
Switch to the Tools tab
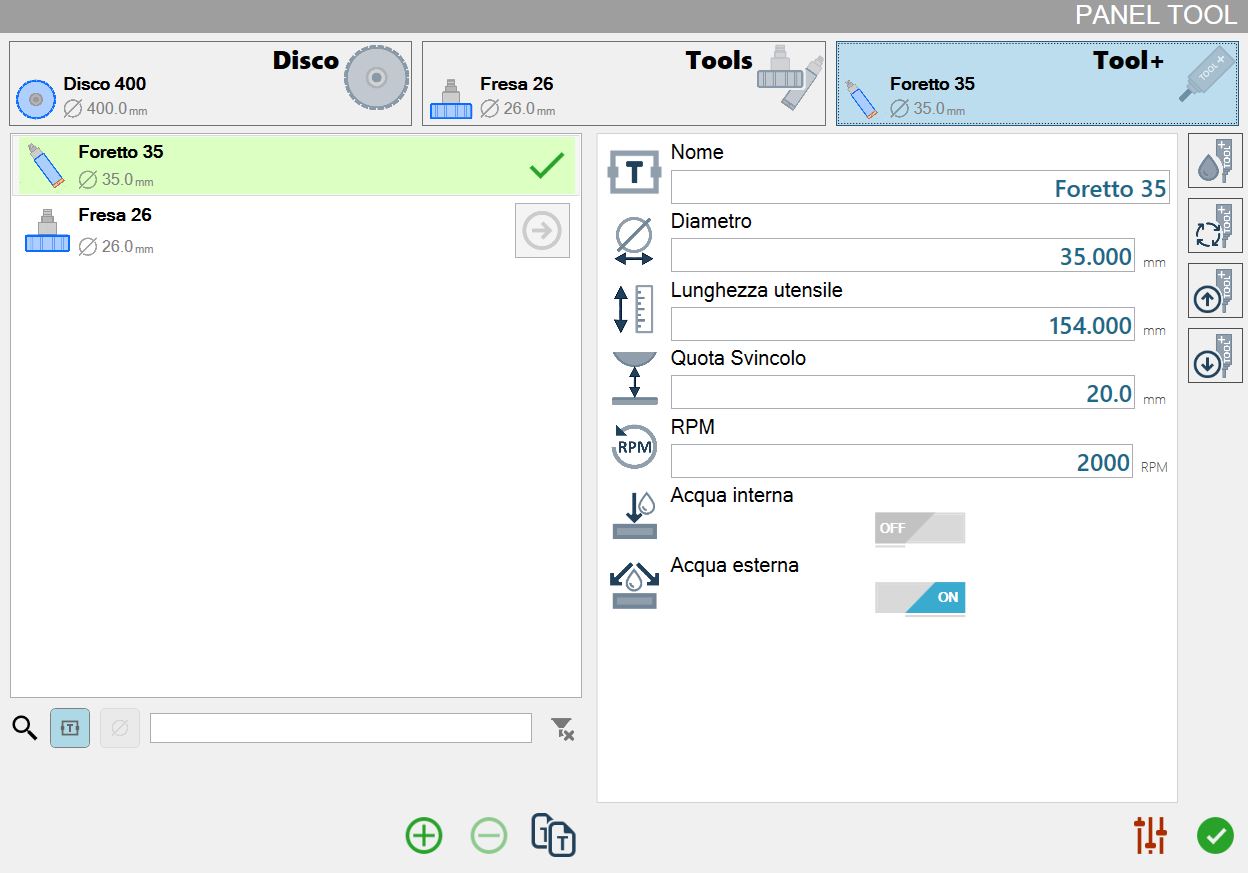point(623,83)
